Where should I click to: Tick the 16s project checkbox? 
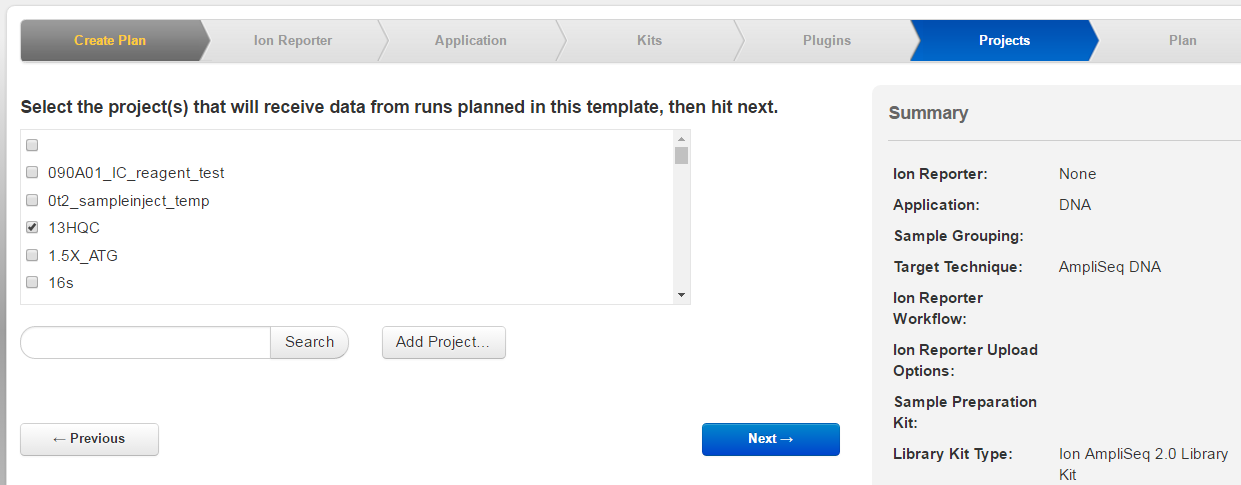pyautogui.click(x=32, y=282)
